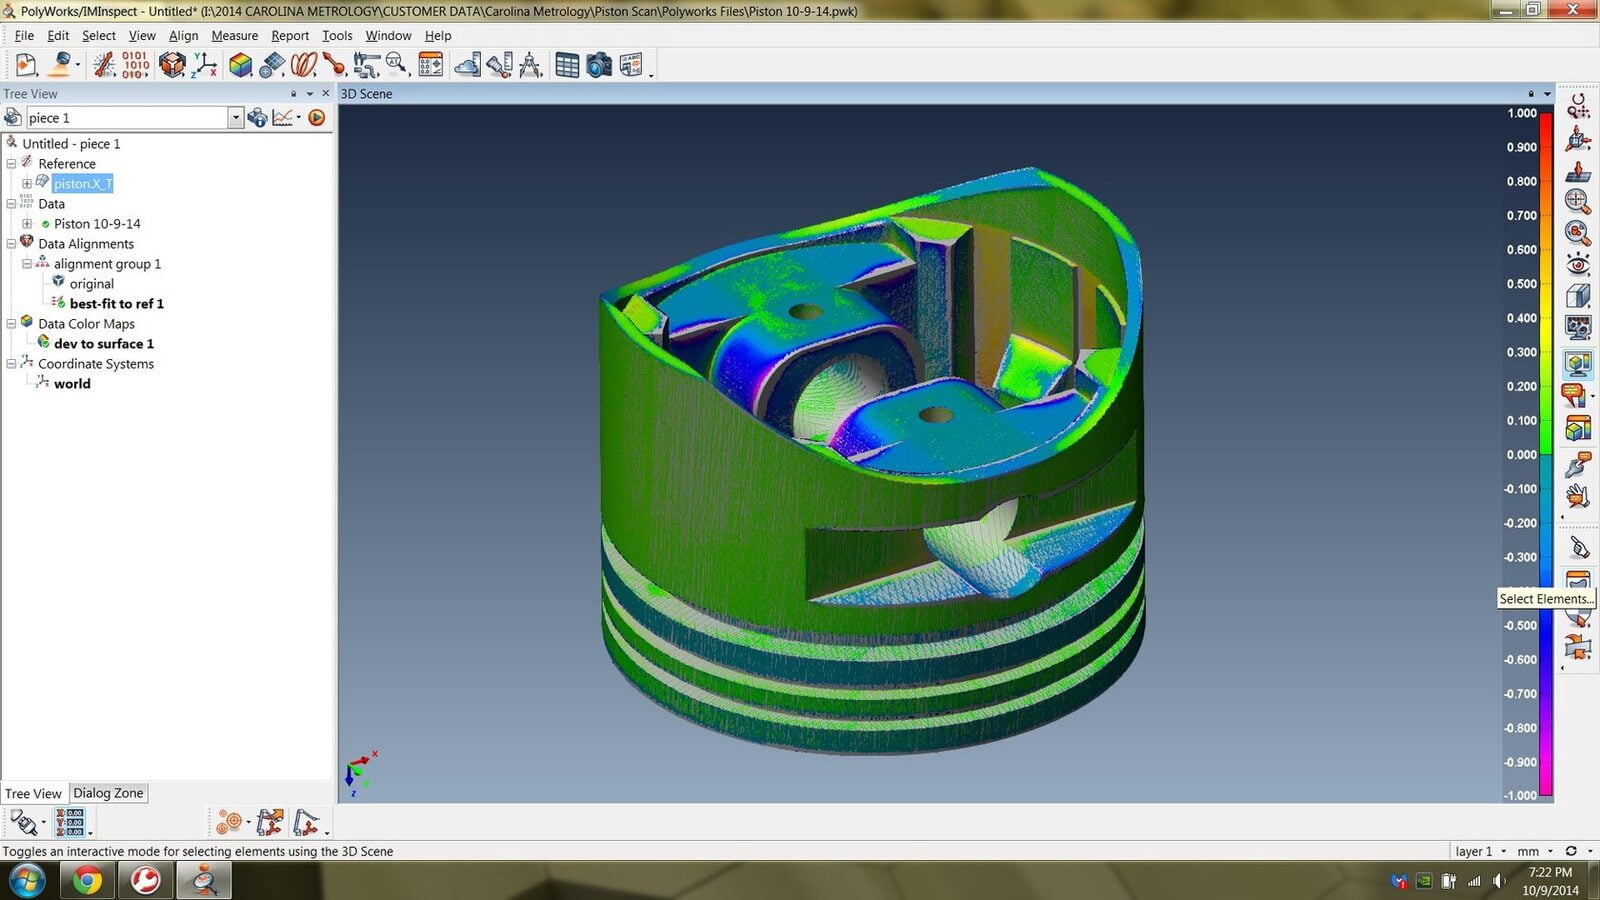Switch to the Dialog Zone tab

pos(108,793)
